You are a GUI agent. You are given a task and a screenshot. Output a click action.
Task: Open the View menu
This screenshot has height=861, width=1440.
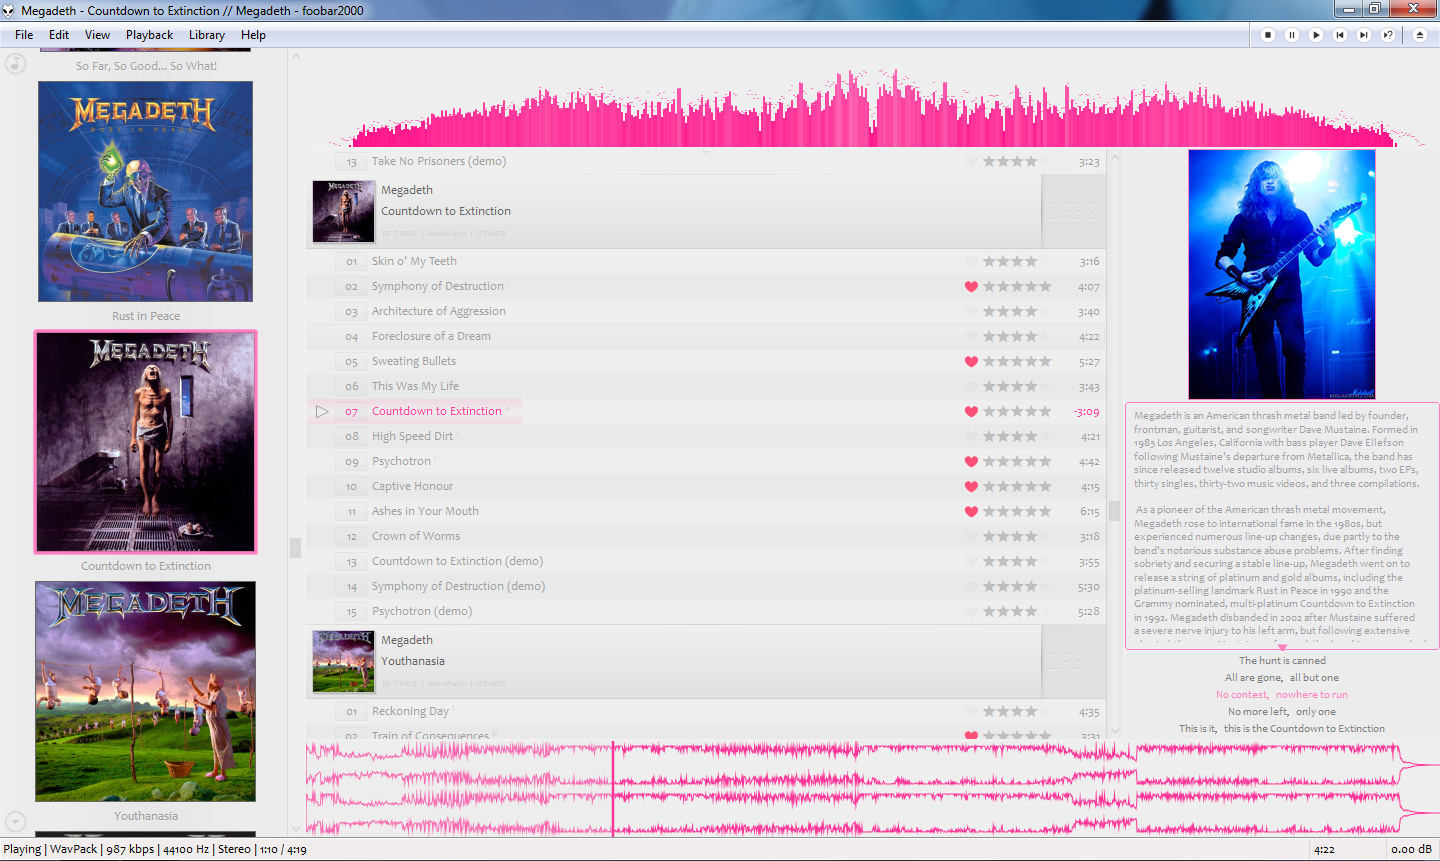tap(97, 35)
